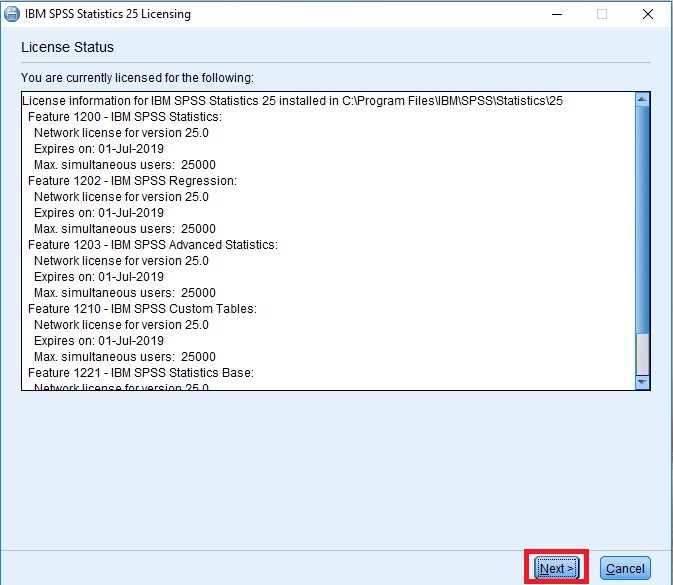Click the greyed-out maximize button
The image size is (673, 585).
point(601,15)
